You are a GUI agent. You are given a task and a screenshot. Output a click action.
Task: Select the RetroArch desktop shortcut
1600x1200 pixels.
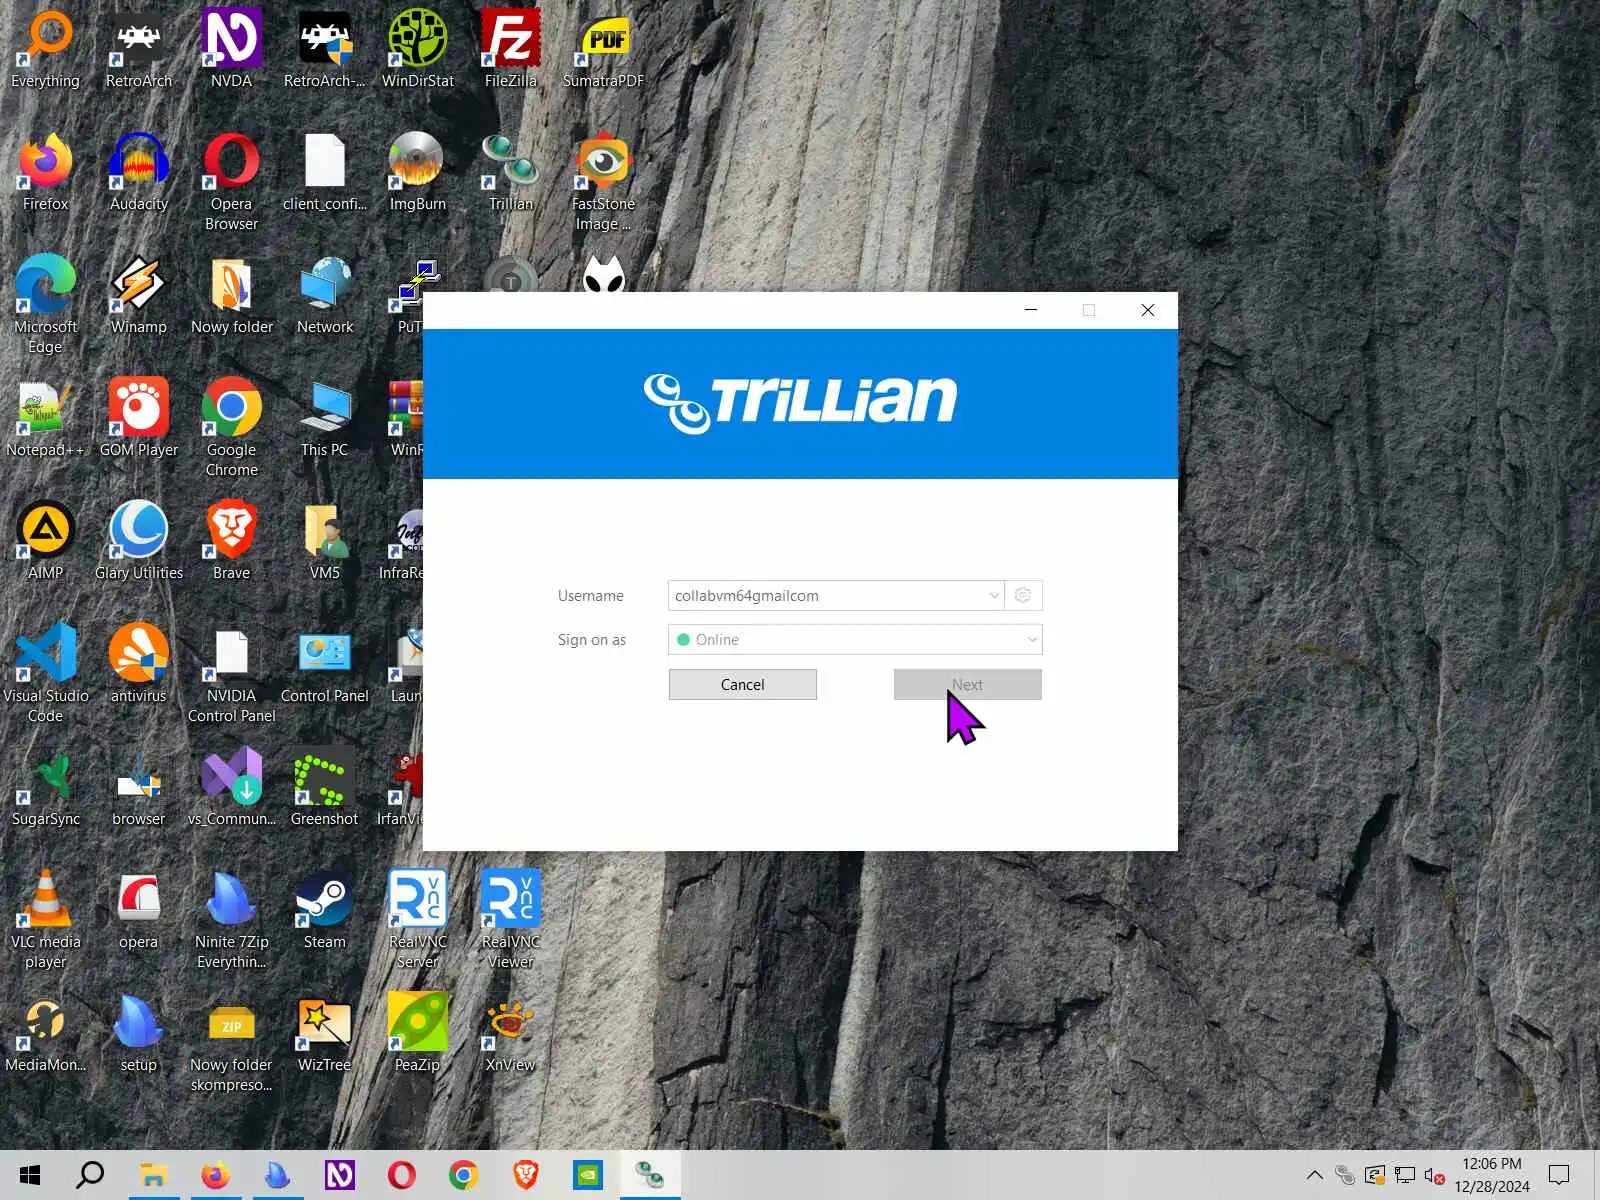click(139, 49)
